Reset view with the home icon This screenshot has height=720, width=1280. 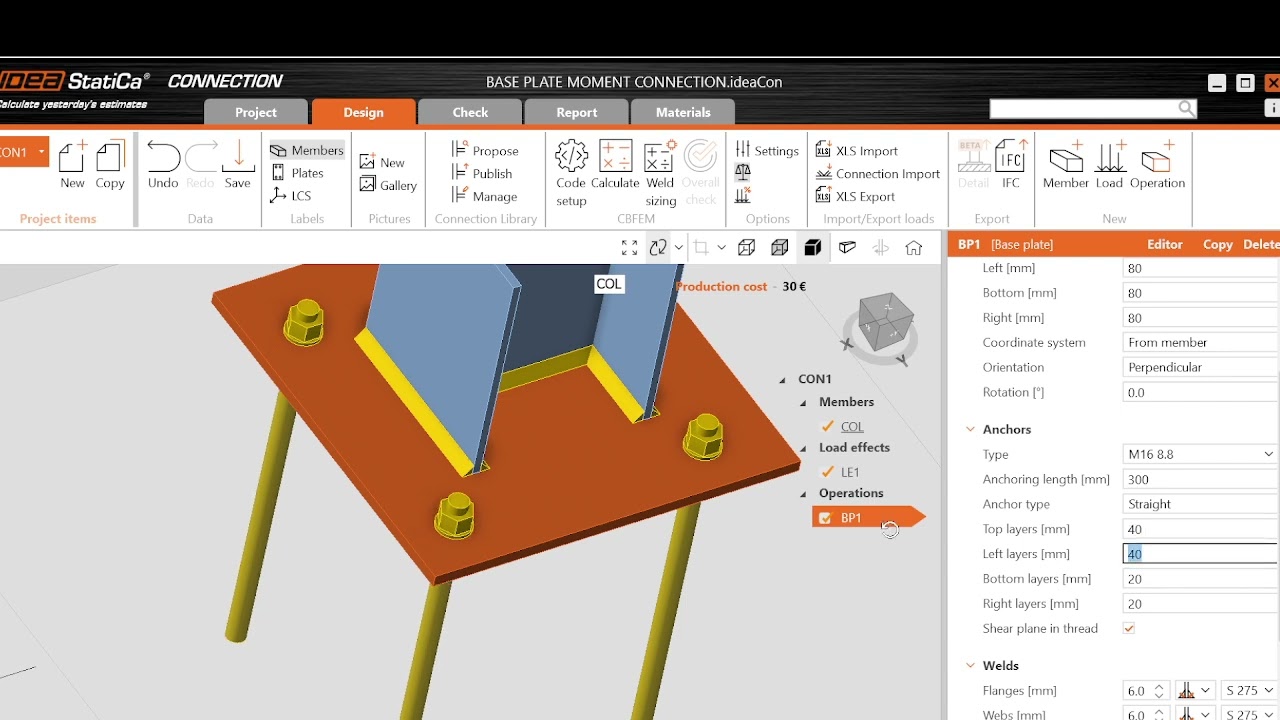(913, 248)
